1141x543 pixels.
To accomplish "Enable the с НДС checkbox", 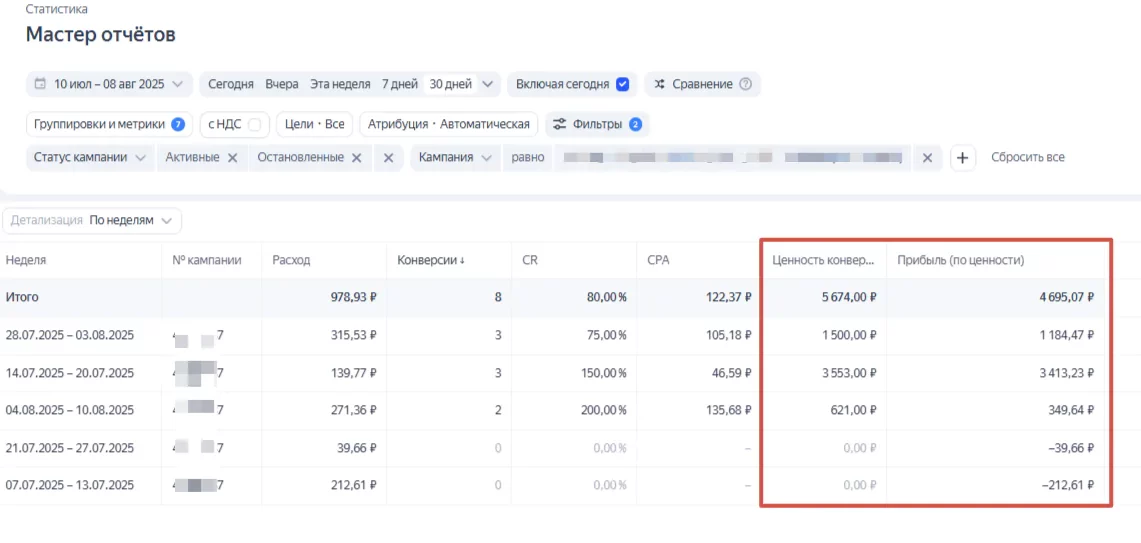I will 254,125.
